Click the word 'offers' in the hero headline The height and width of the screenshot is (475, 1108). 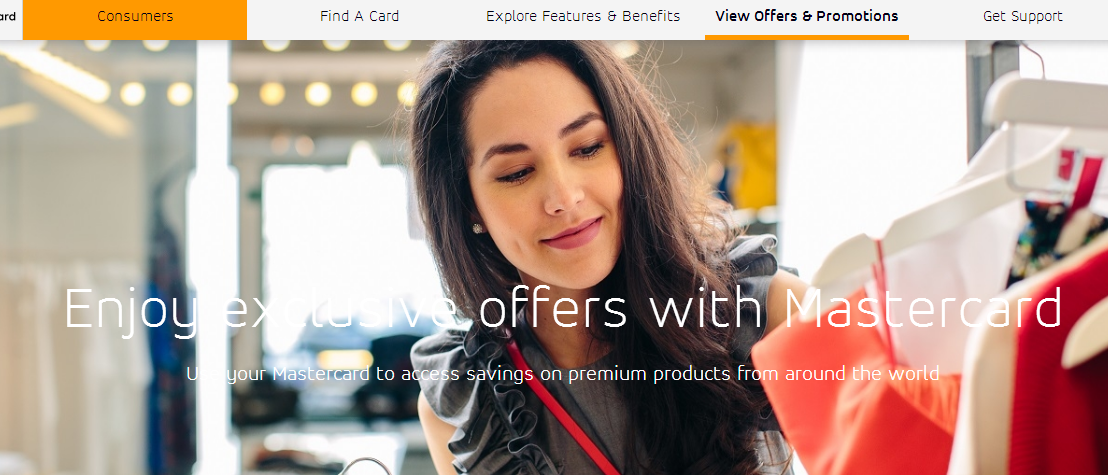(553, 307)
